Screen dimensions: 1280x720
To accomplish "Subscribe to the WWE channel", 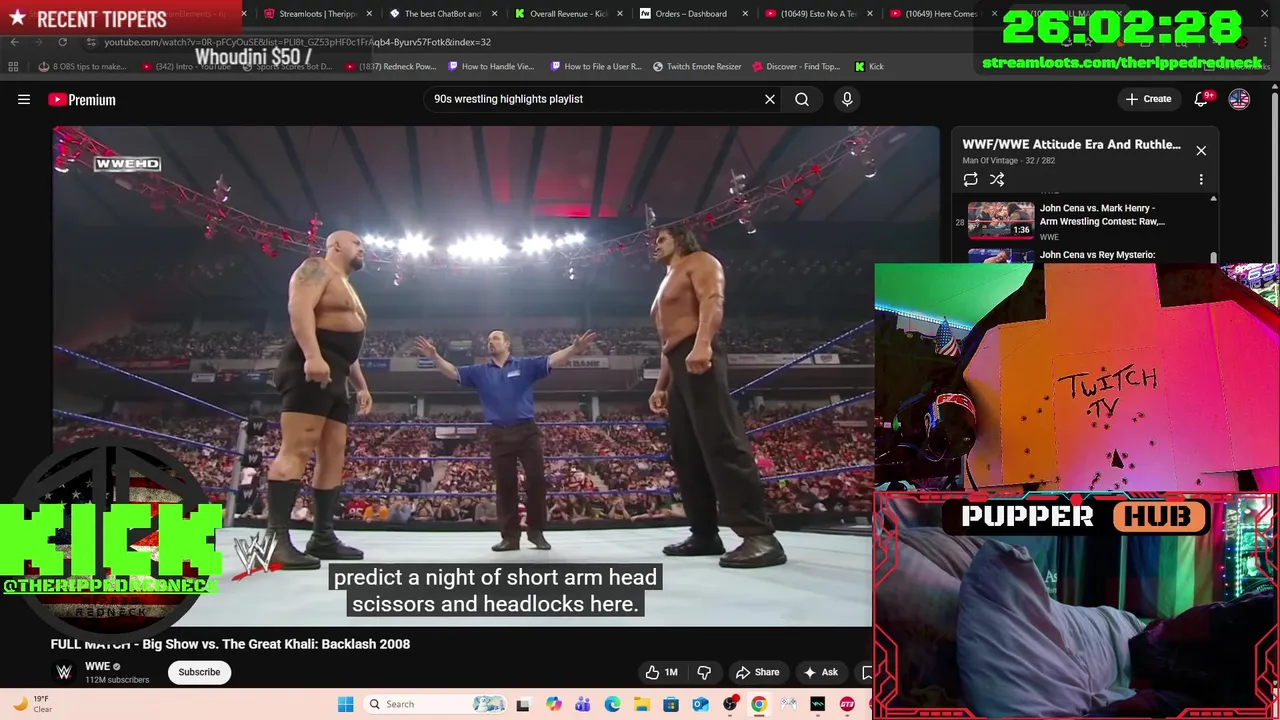I will tap(199, 672).
